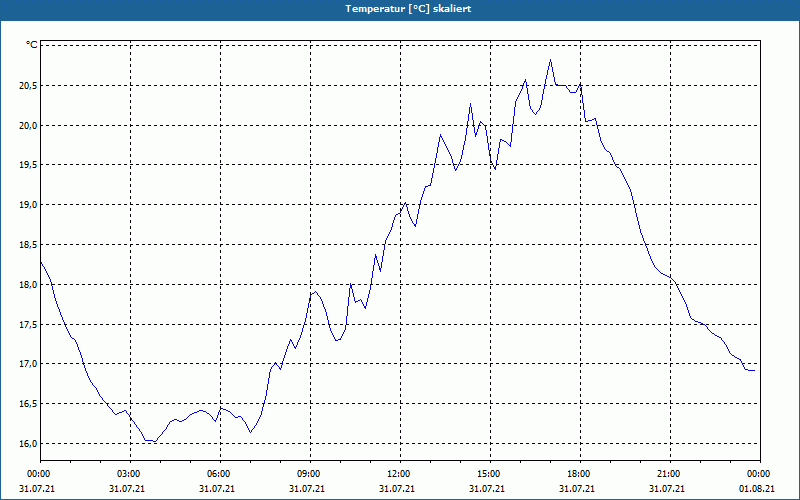Click the 'Temperatur [°C] skaliert' chart title
This screenshot has height=500, width=800.
(408, 9)
